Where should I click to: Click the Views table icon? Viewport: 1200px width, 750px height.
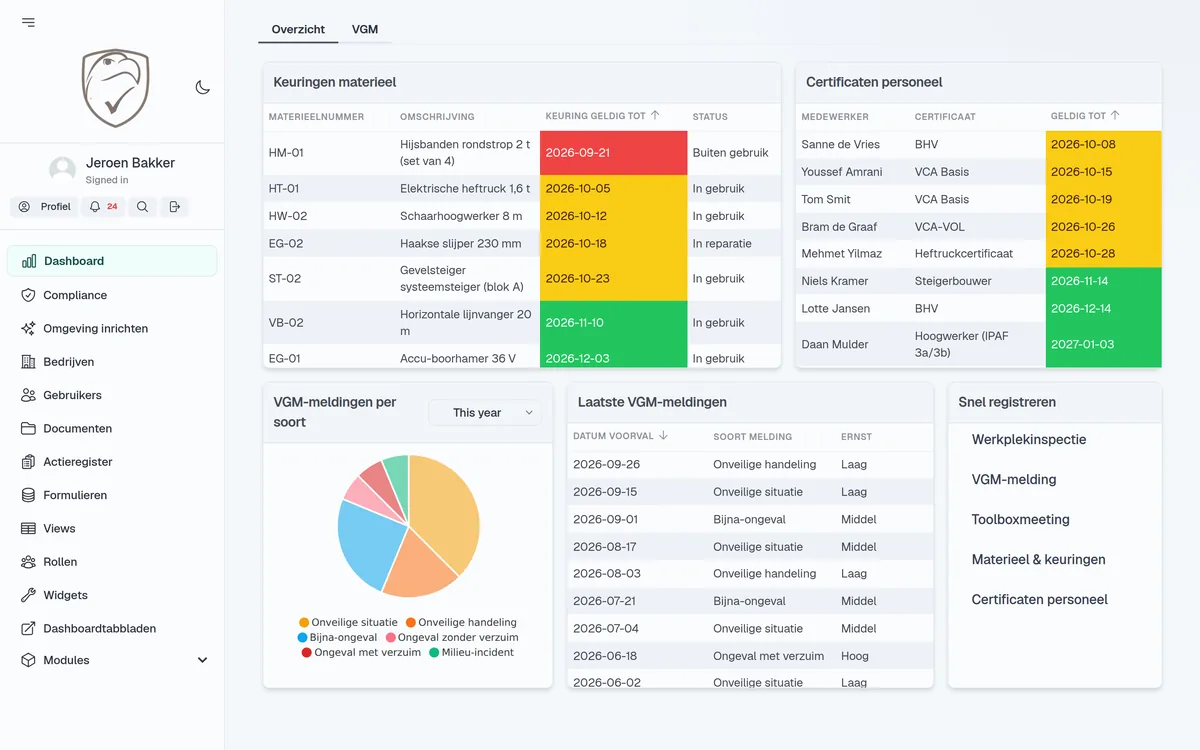28,528
